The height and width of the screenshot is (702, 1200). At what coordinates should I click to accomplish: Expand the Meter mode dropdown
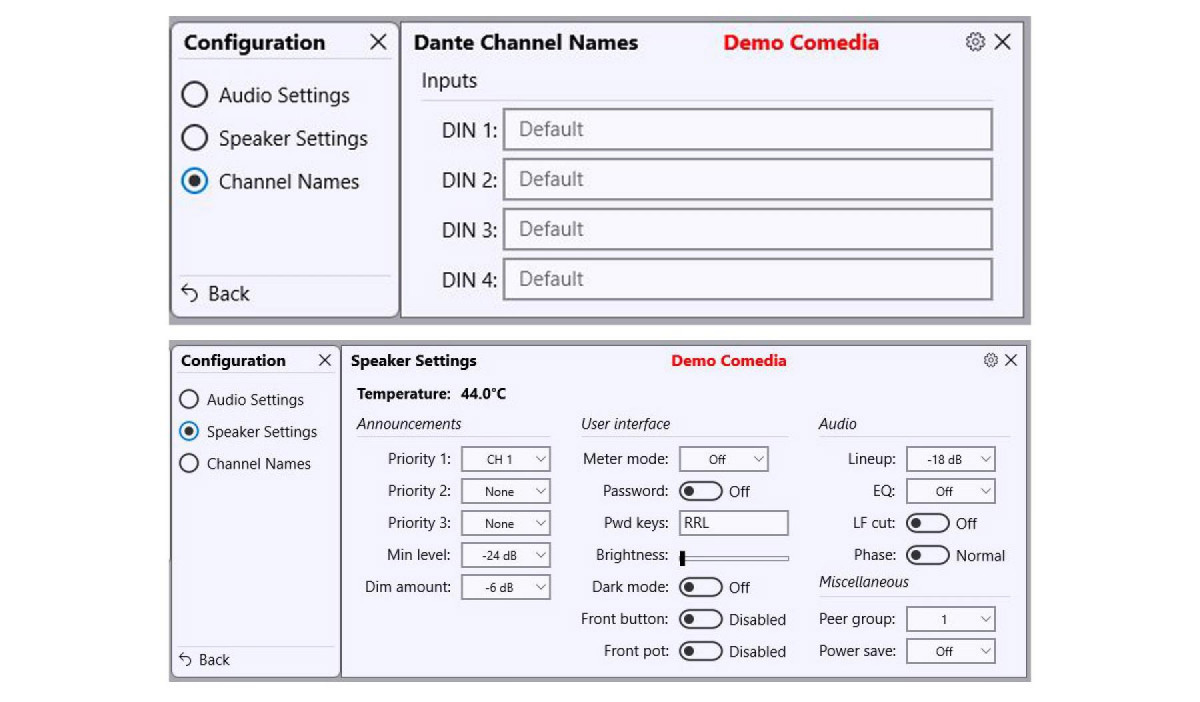point(723,459)
